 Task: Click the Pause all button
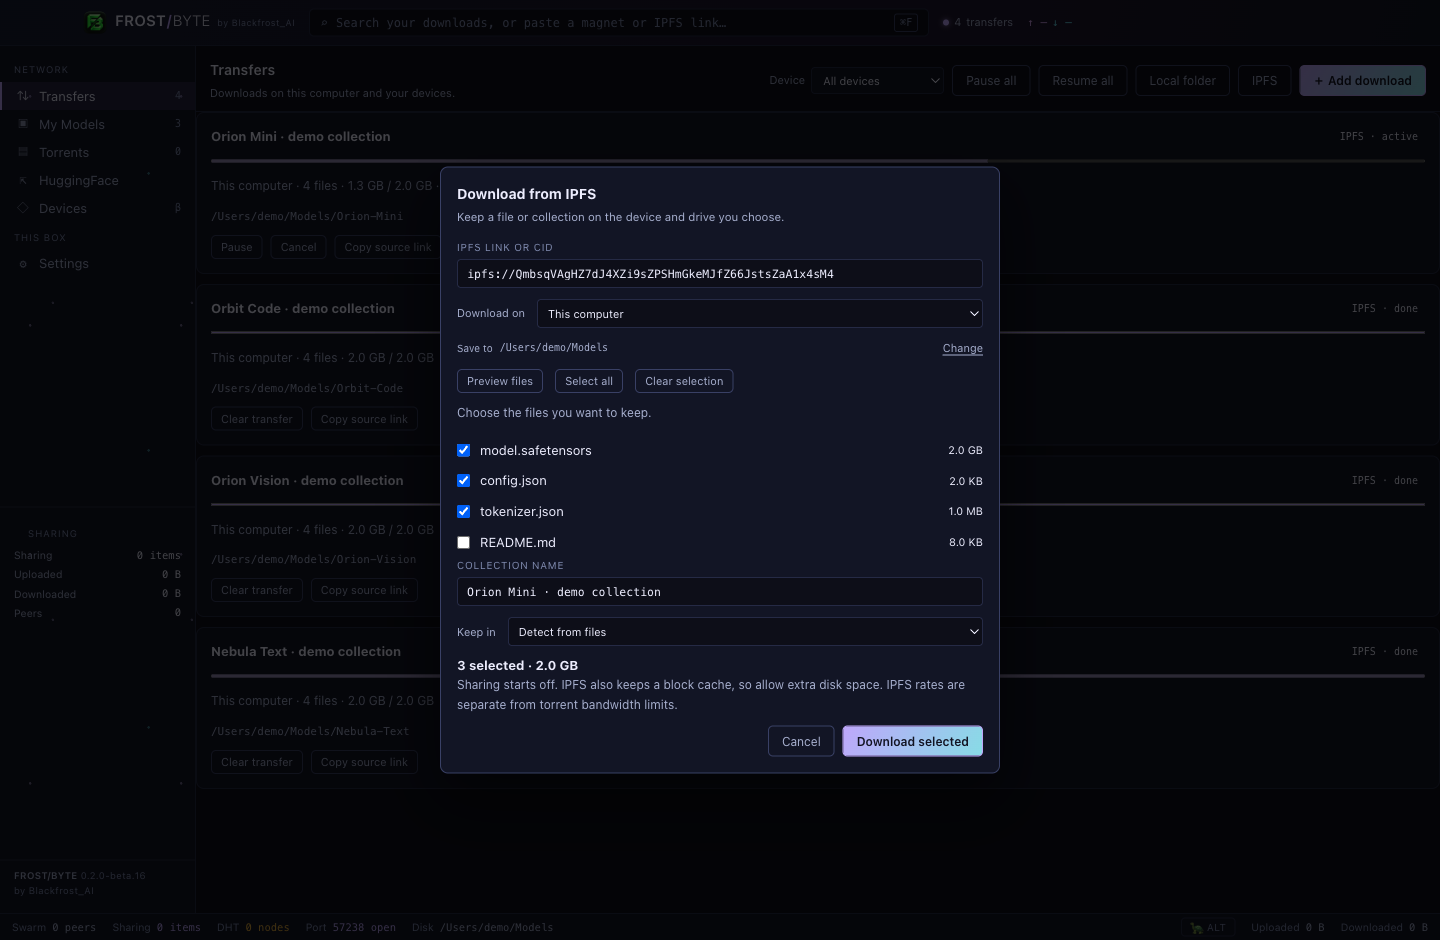tap(991, 81)
